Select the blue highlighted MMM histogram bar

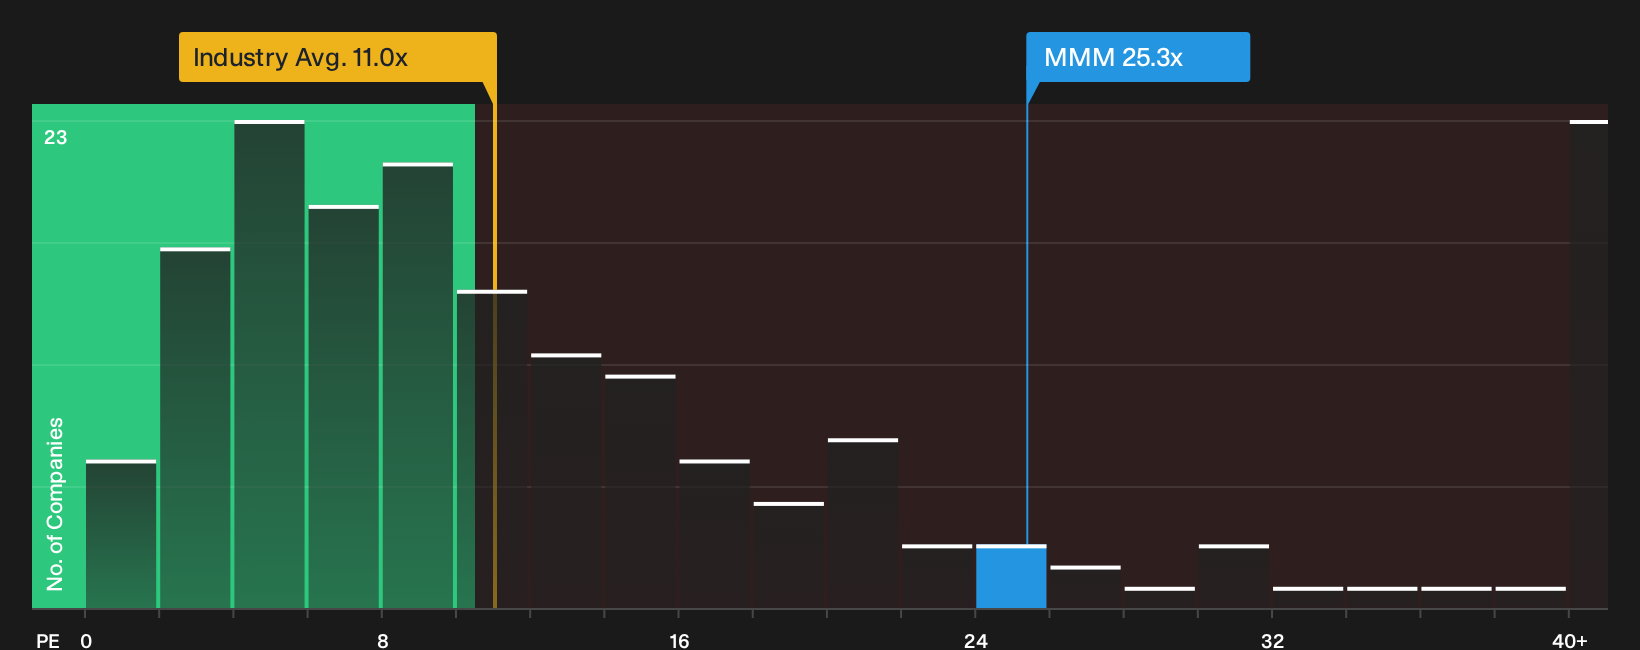click(1011, 576)
